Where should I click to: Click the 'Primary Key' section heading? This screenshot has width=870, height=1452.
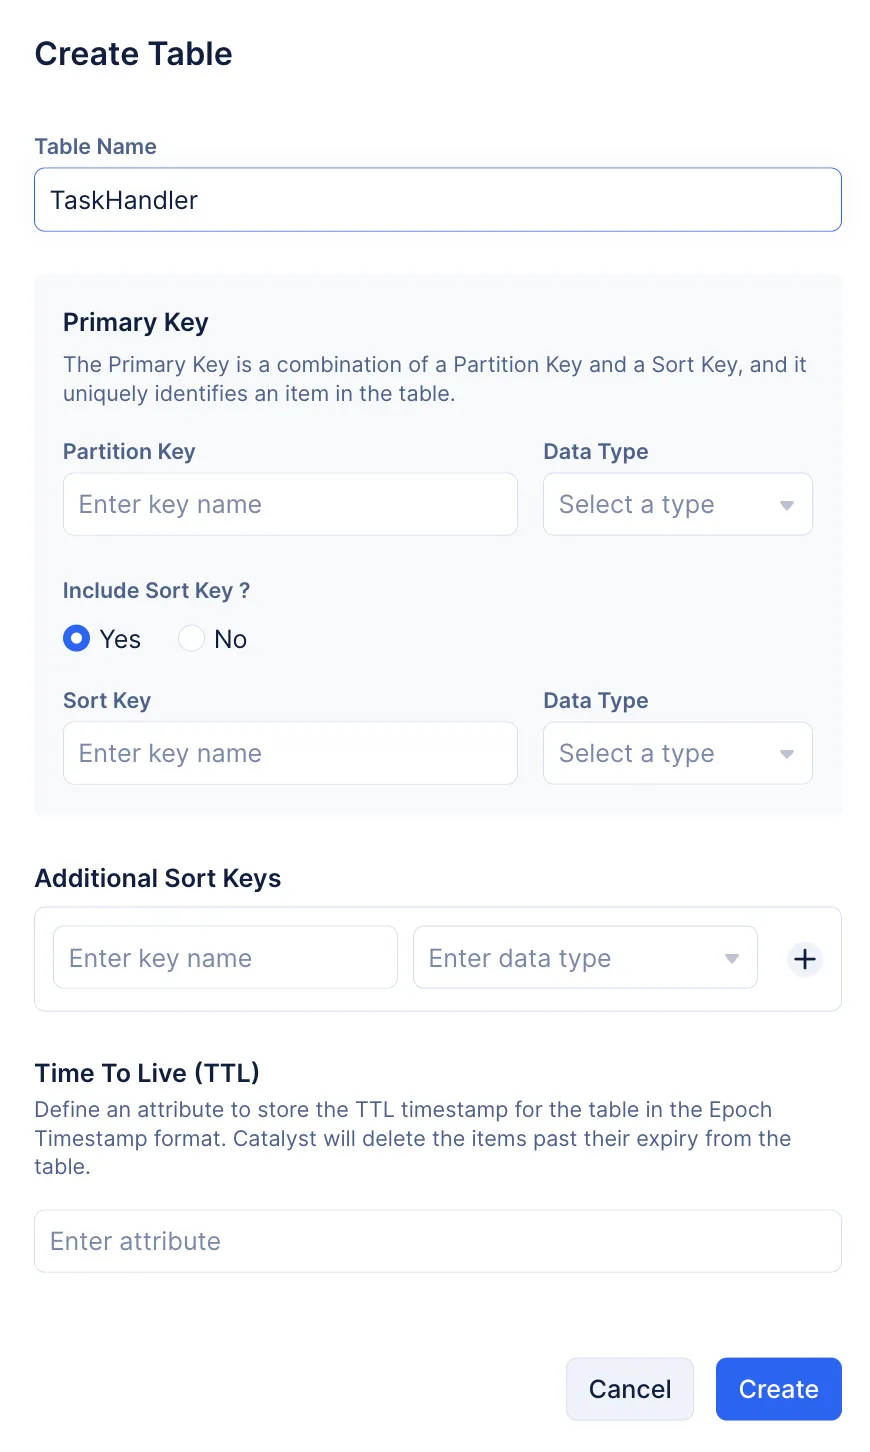tap(136, 323)
